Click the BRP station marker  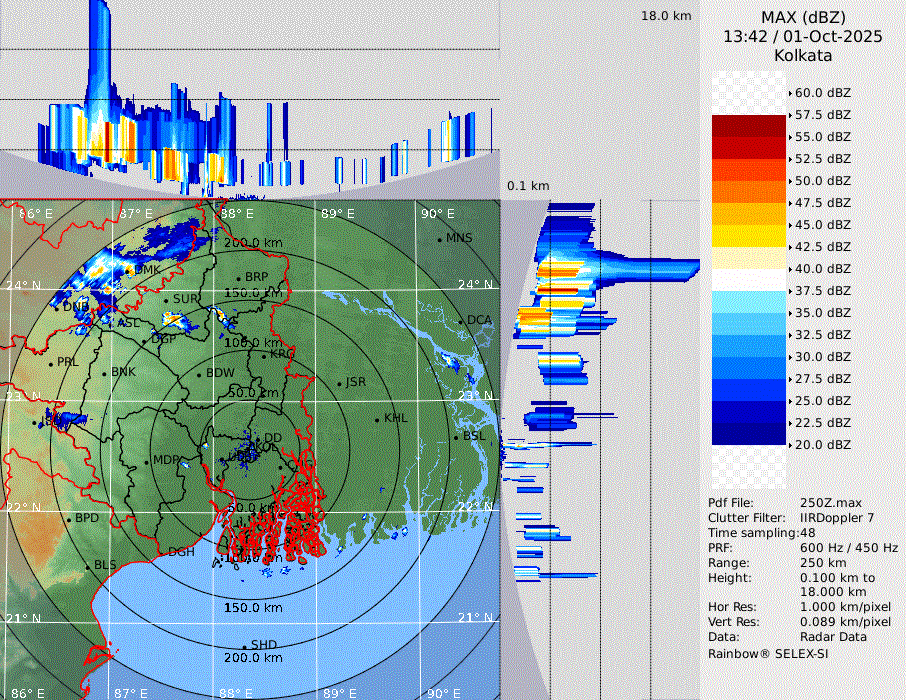tap(238, 278)
